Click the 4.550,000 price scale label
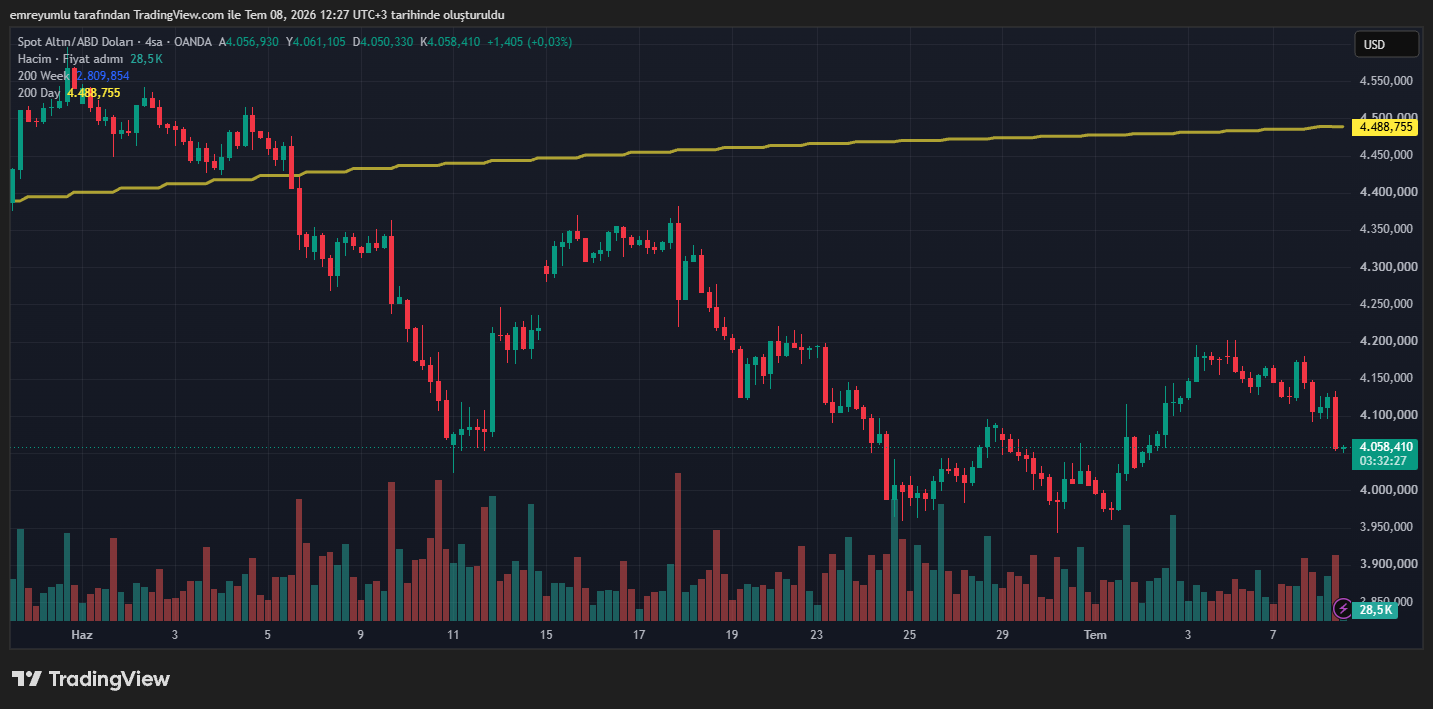The image size is (1433, 709). coord(1386,81)
